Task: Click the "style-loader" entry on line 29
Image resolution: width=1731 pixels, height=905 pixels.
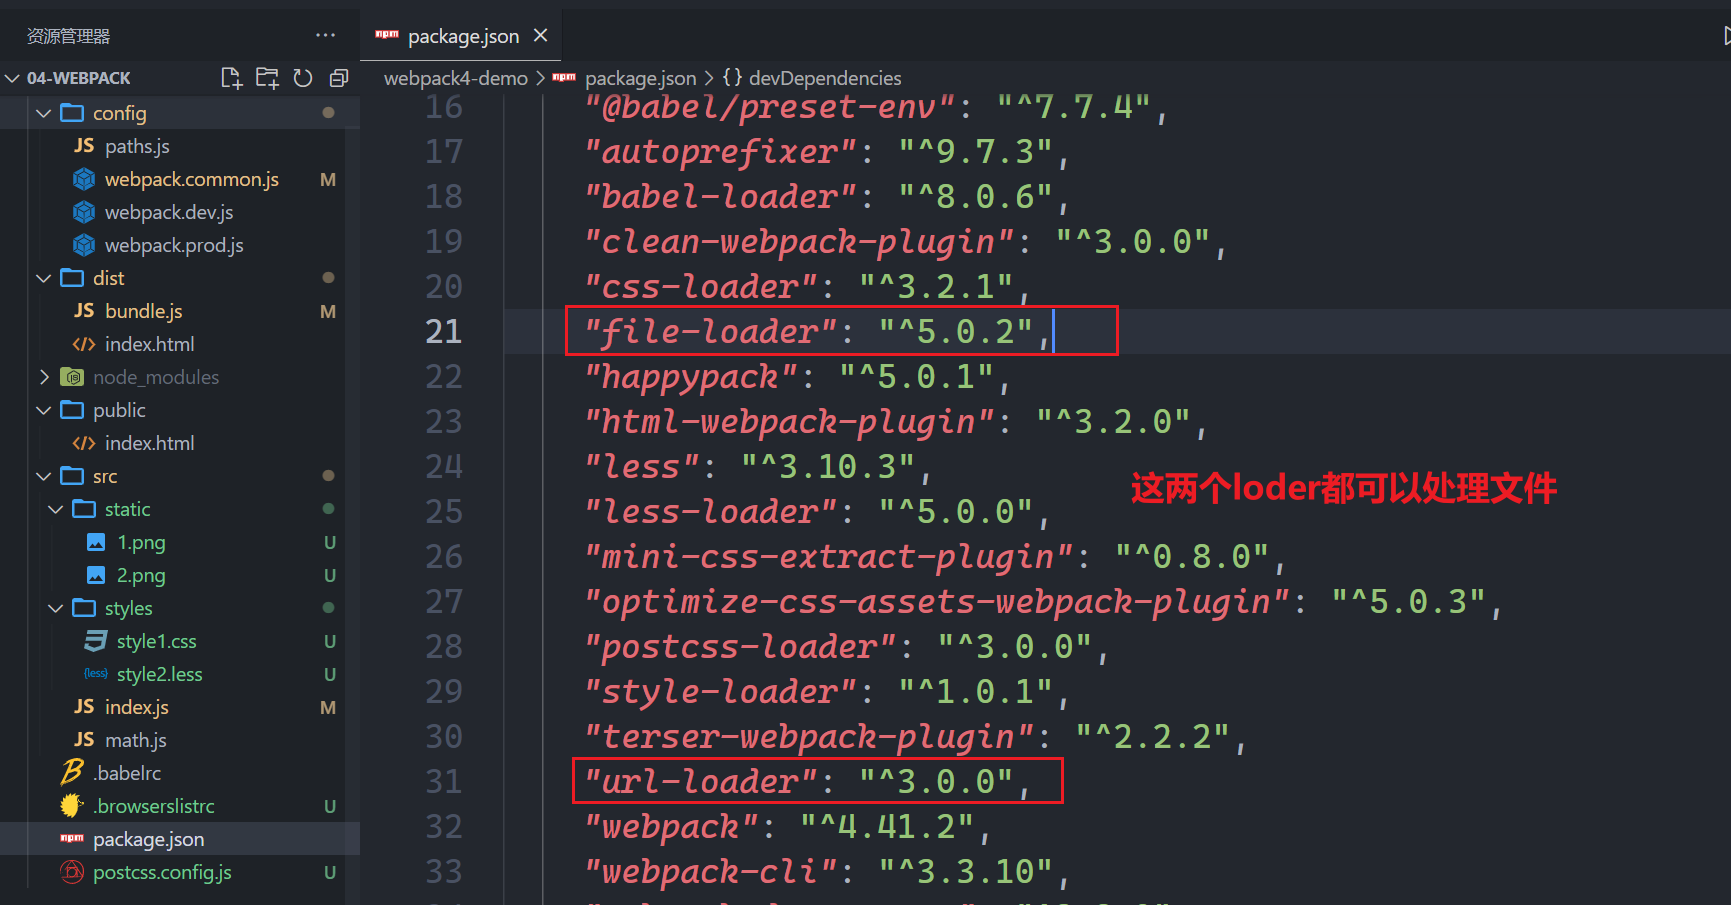Action: [x=721, y=691]
